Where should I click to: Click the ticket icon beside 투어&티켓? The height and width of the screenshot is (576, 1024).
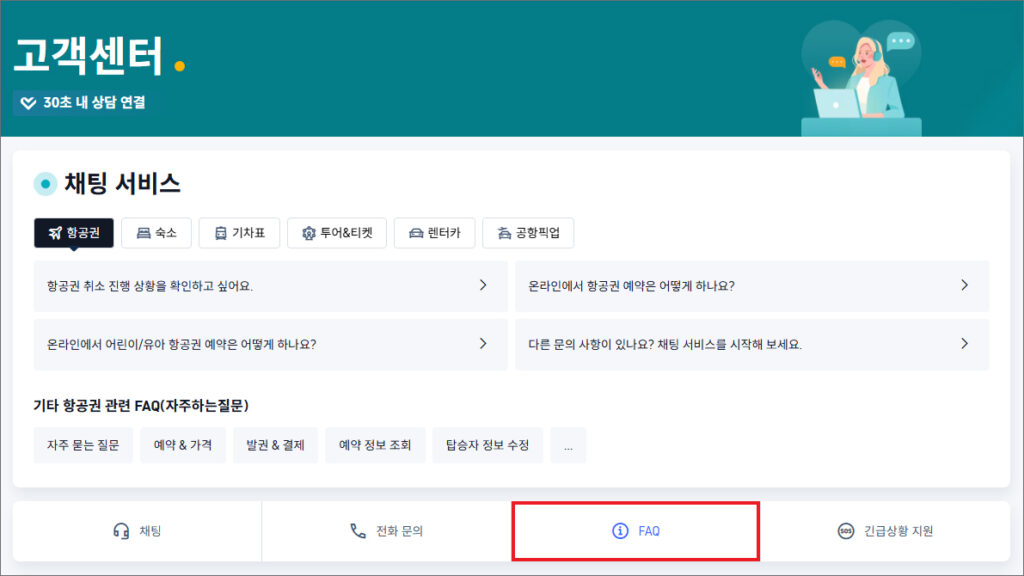tap(308, 233)
